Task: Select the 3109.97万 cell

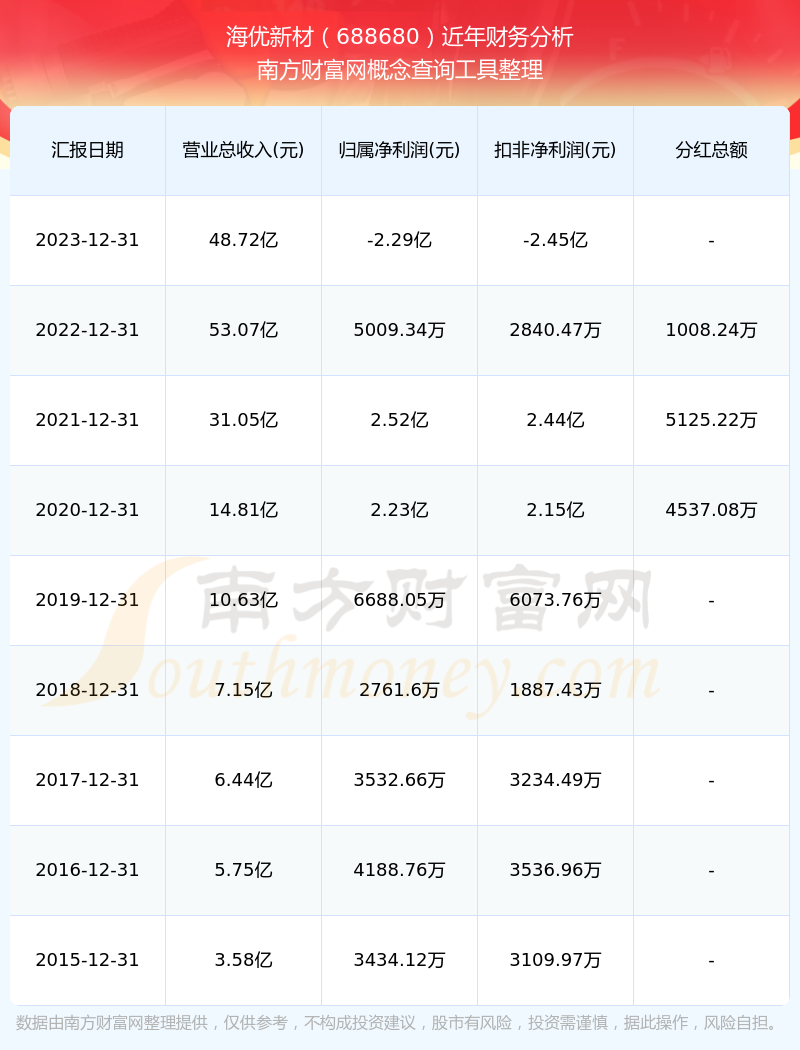Action: coord(556,960)
